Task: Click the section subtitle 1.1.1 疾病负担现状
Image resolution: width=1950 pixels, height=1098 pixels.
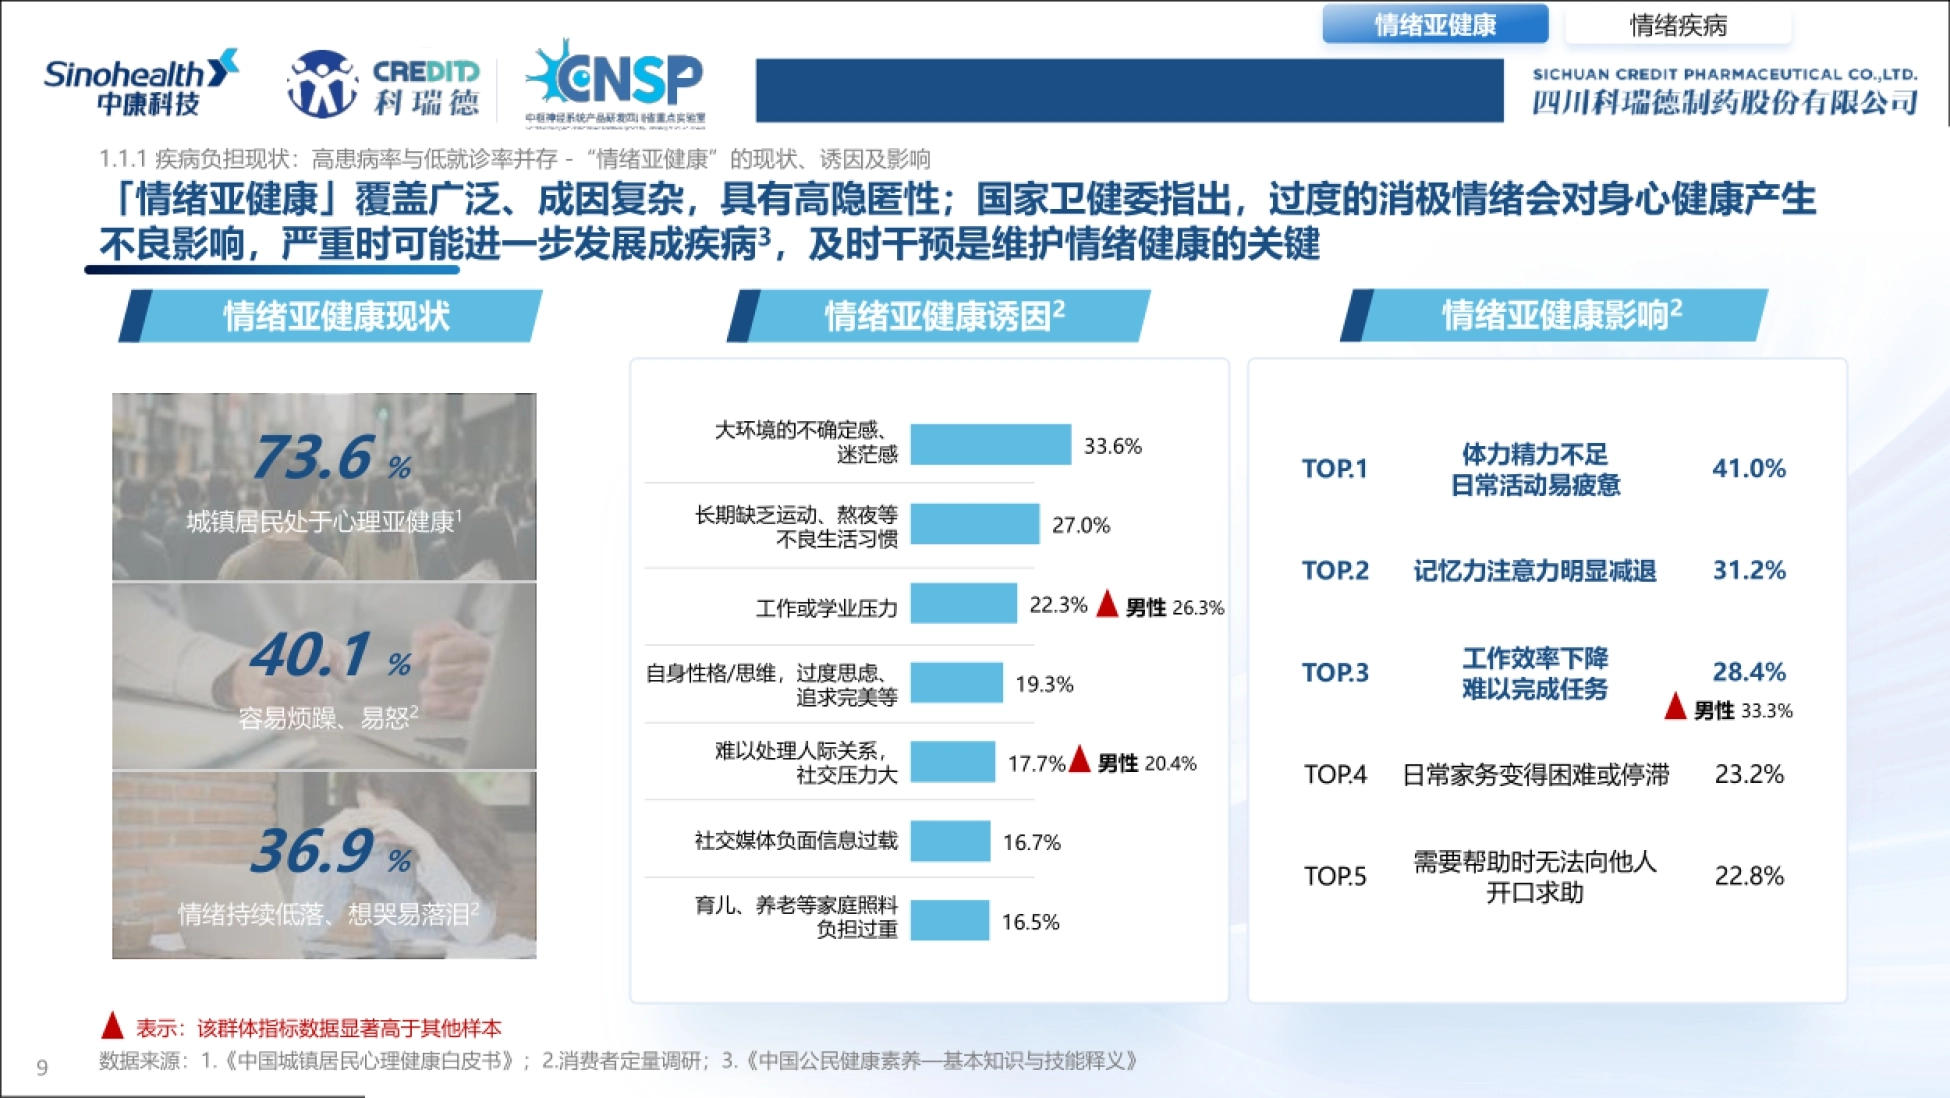Action: [514, 159]
